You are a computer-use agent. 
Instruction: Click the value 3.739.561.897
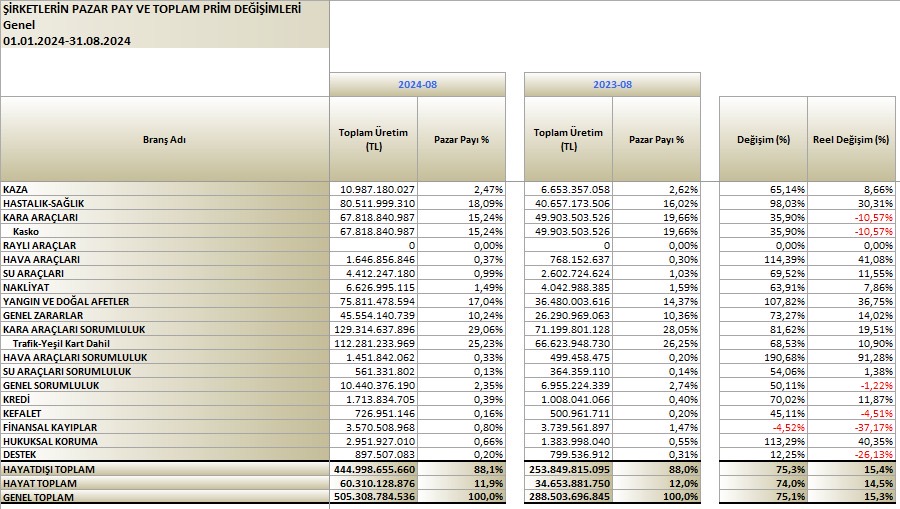[x=575, y=427]
